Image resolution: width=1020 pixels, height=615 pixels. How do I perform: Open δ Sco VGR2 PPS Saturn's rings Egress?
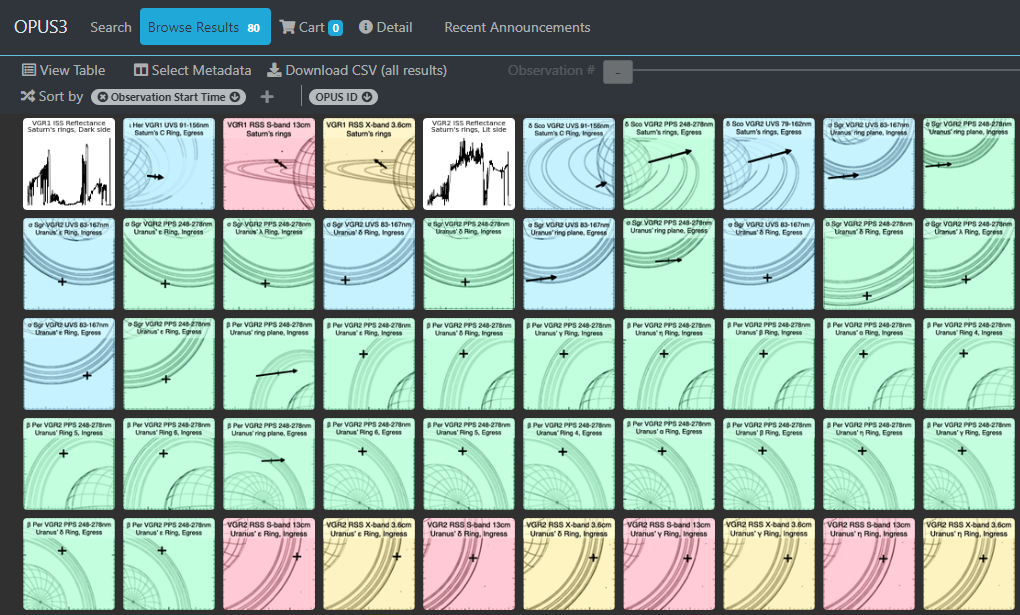669,164
